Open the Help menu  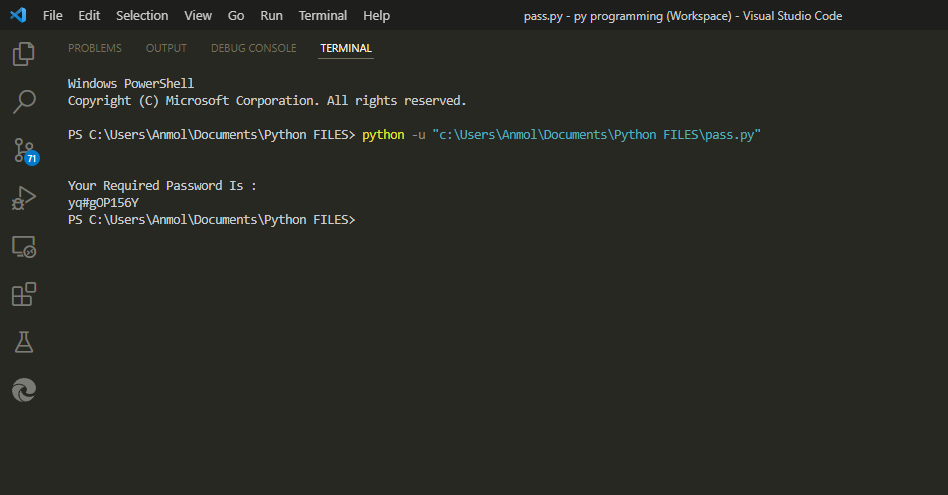coord(376,16)
